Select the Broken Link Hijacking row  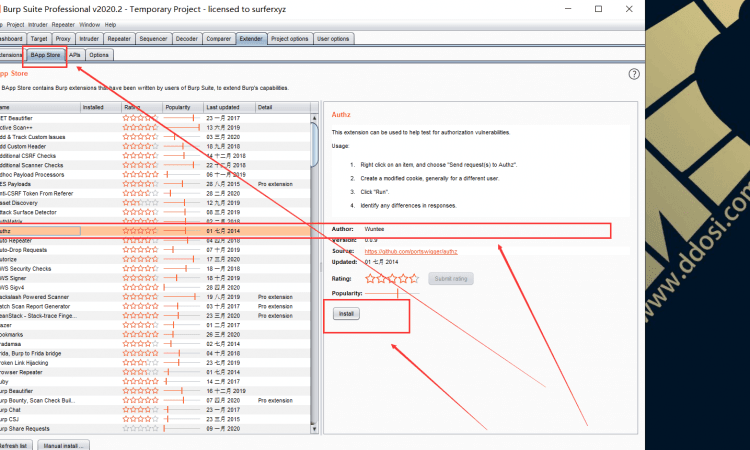[155, 363]
